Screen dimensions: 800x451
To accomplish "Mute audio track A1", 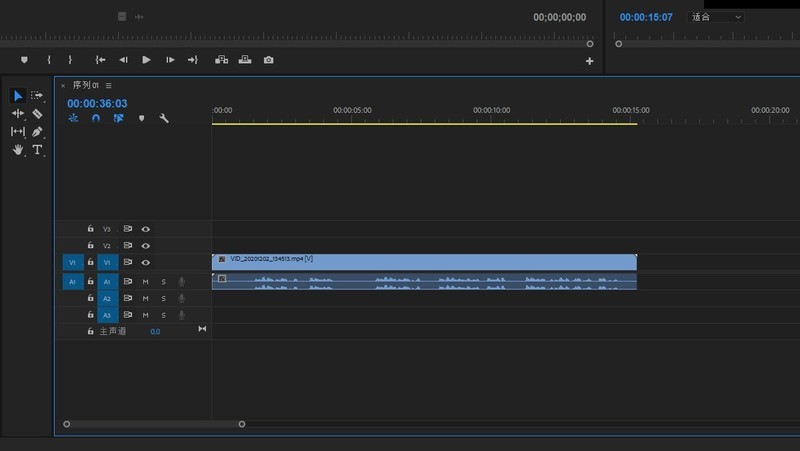I will (146, 282).
